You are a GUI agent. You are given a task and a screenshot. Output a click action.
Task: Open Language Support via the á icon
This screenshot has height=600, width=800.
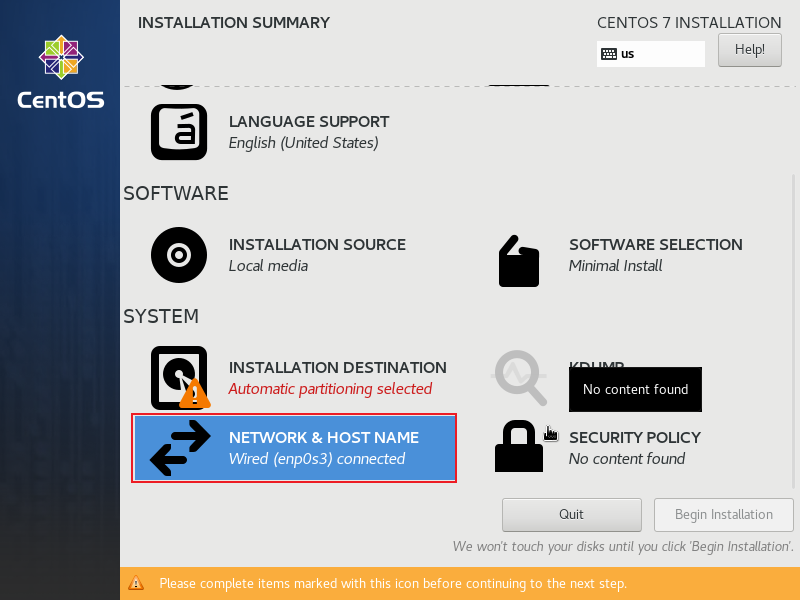[x=179, y=132]
